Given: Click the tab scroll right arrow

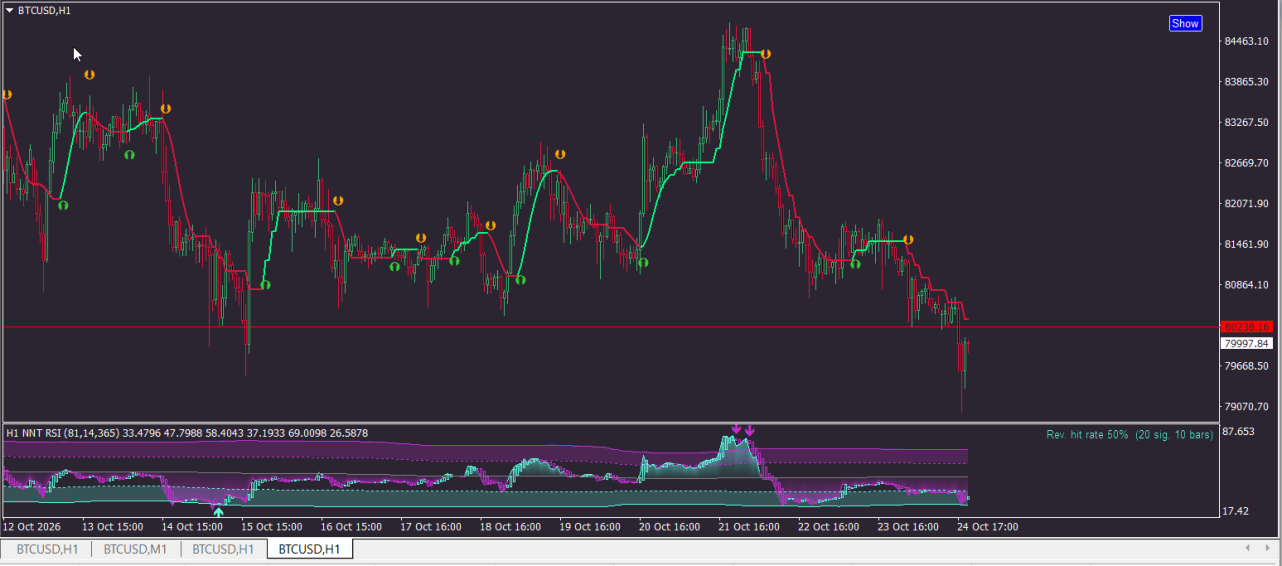Looking at the screenshot, I should (1265, 548).
